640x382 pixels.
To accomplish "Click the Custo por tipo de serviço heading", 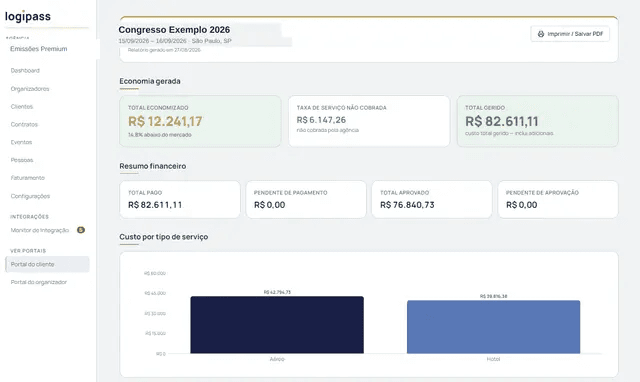I will [x=164, y=237].
